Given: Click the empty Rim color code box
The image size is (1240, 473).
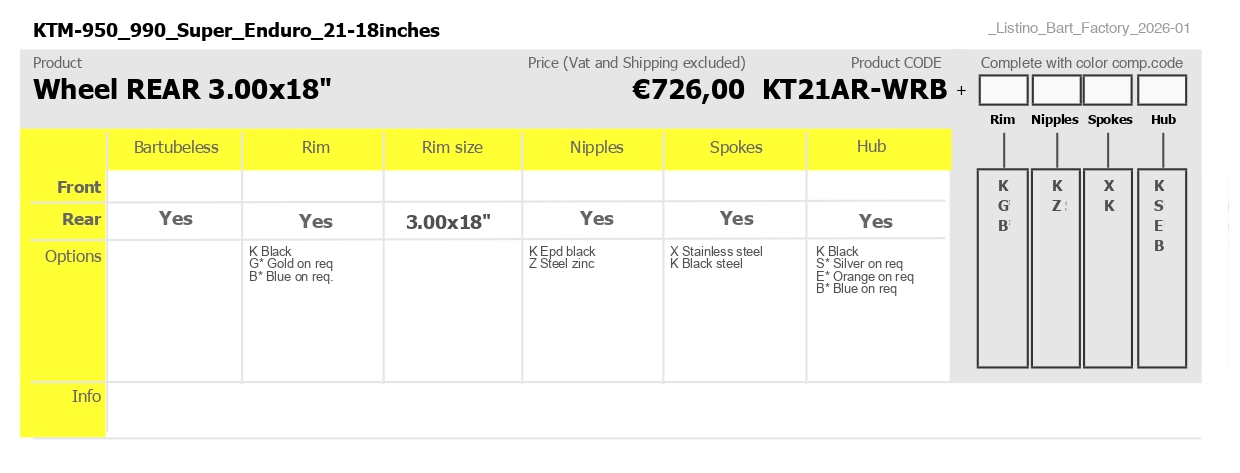Looking at the screenshot, I should click(1003, 91).
